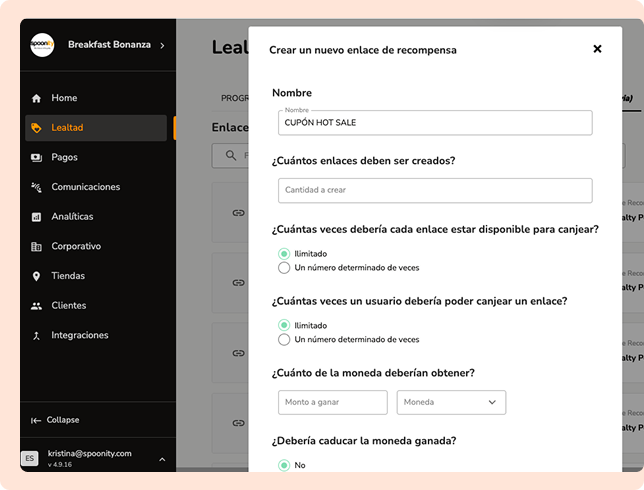
Task: Expand the user menu chevron by kristina@spoonity.com
Action: (162, 459)
